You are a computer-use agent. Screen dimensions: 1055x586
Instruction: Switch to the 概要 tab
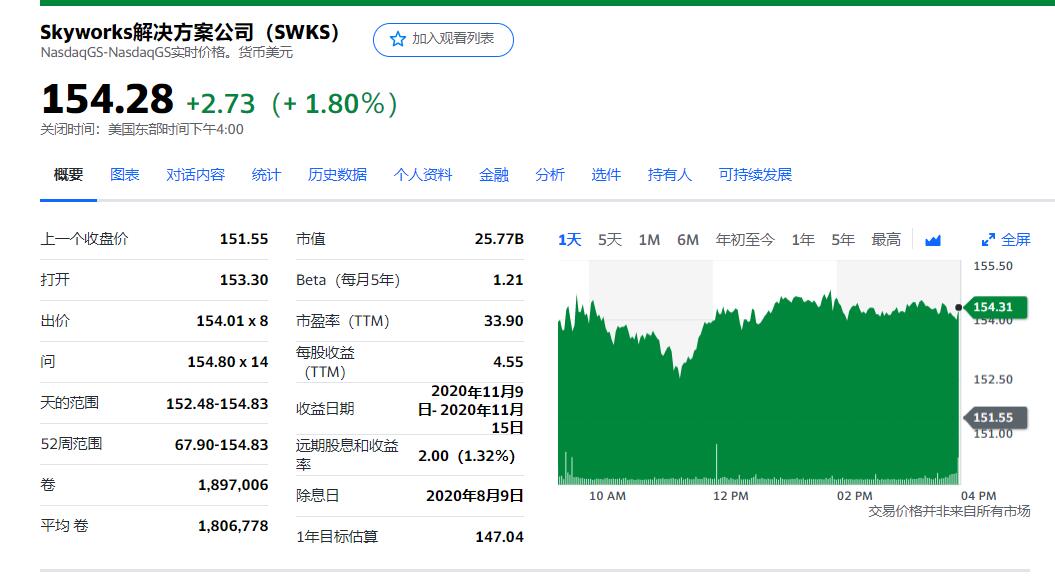pos(69,175)
